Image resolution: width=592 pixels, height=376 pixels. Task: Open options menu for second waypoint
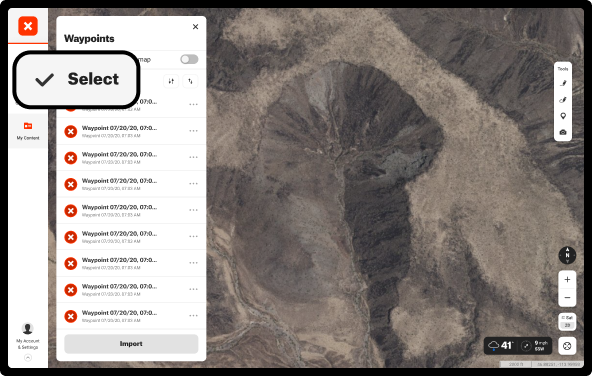[x=194, y=131]
